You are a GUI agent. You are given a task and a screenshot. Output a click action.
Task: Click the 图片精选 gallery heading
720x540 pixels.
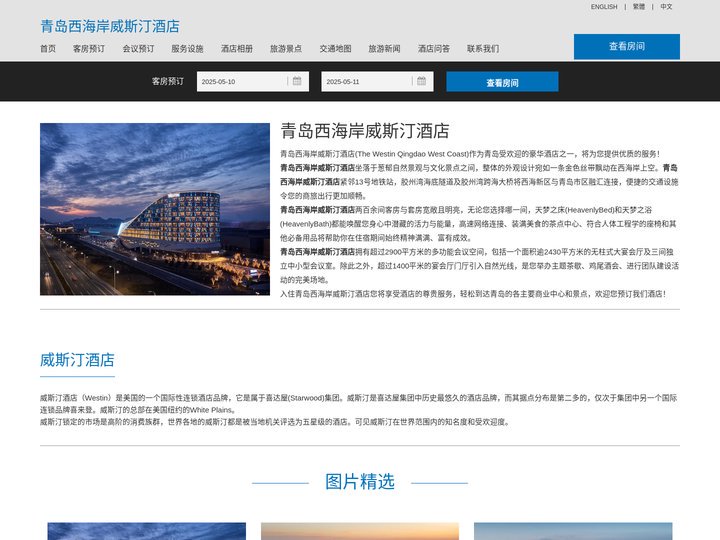point(360,482)
